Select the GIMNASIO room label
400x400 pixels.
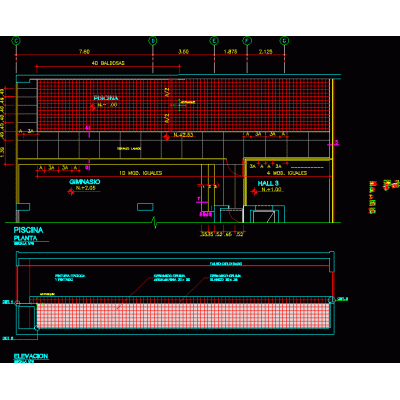click(x=85, y=182)
